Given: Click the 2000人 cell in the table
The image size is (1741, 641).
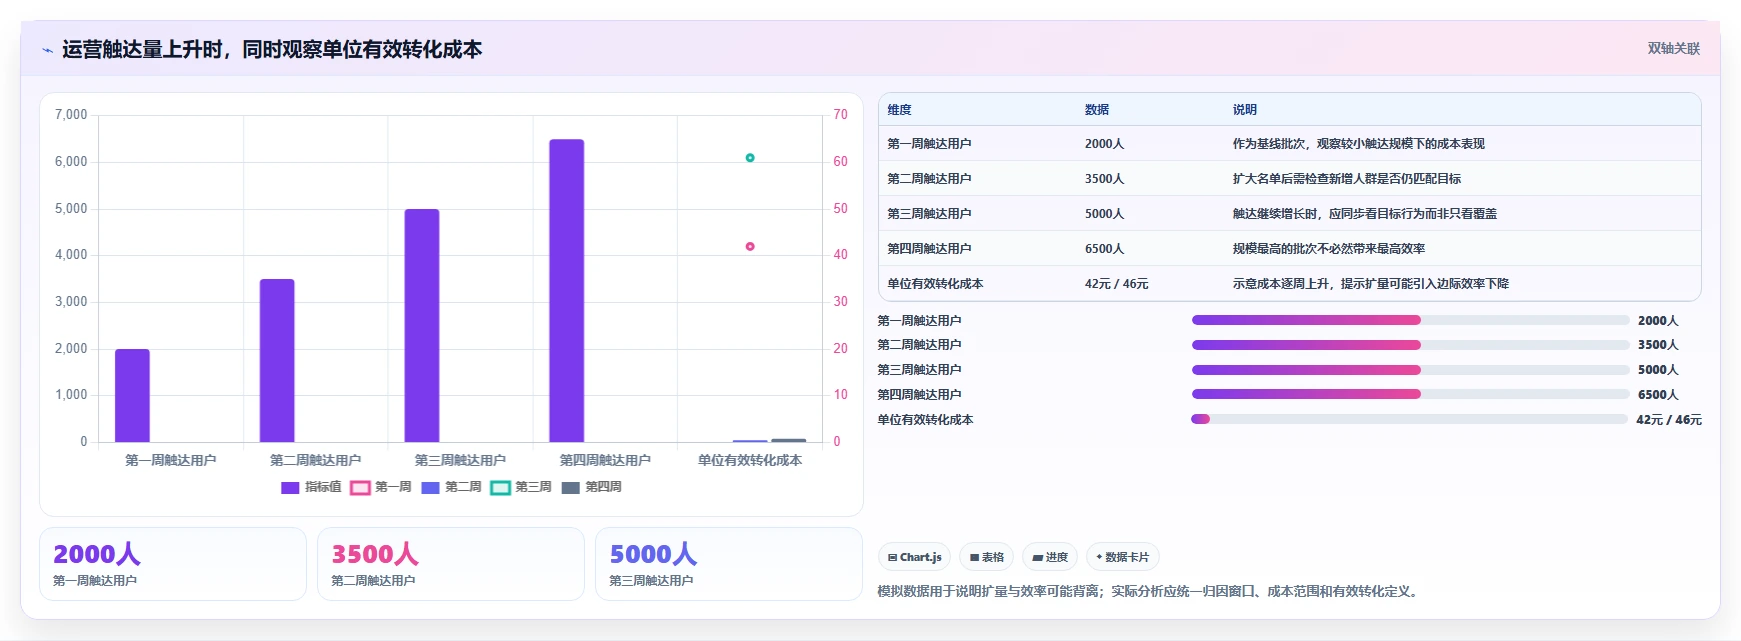Looking at the screenshot, I should pyautogui.click(x=1105, y=144).
